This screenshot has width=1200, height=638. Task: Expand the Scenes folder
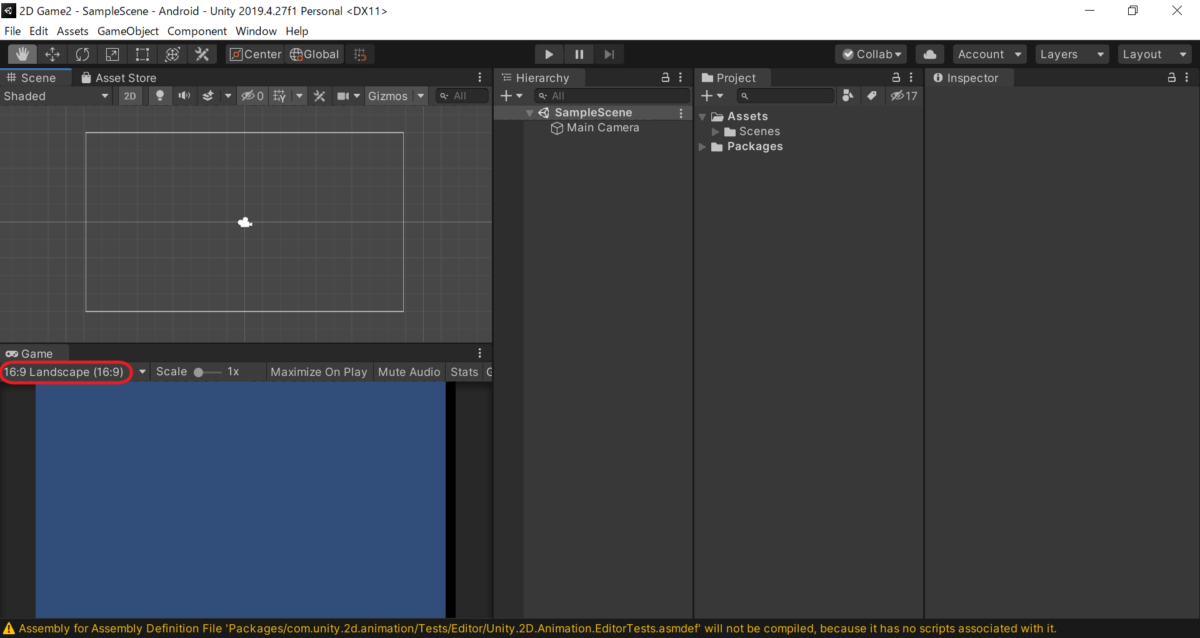tap(715, 132)
